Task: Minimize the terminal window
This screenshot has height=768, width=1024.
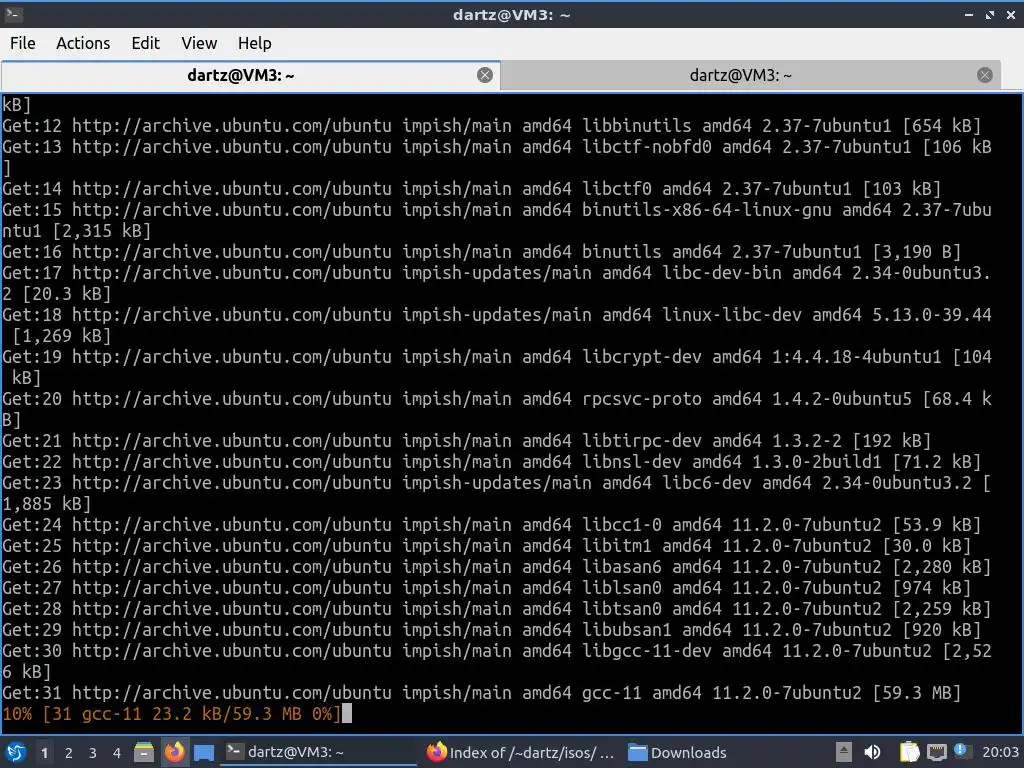Action: pos(968,14)
